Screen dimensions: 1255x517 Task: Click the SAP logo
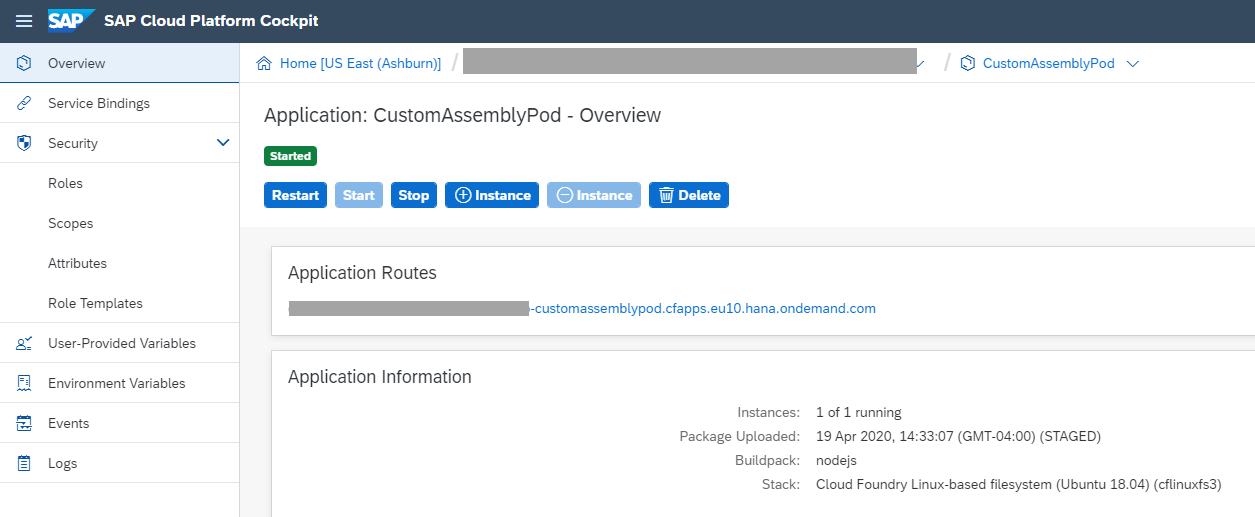pyautogui.click(x=71, y=21)
